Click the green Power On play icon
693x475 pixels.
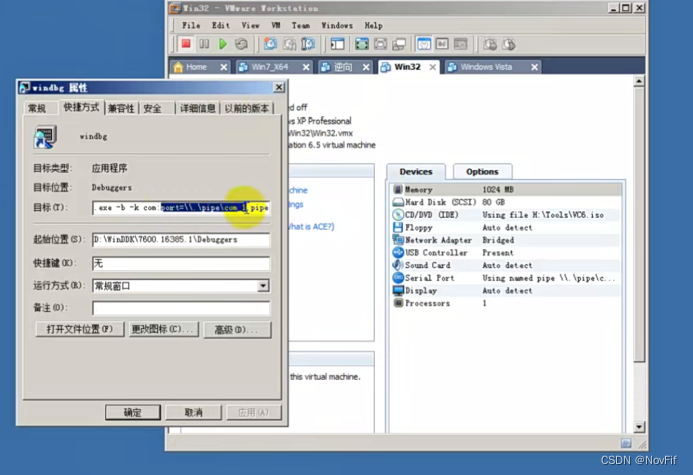coord(223,44)
